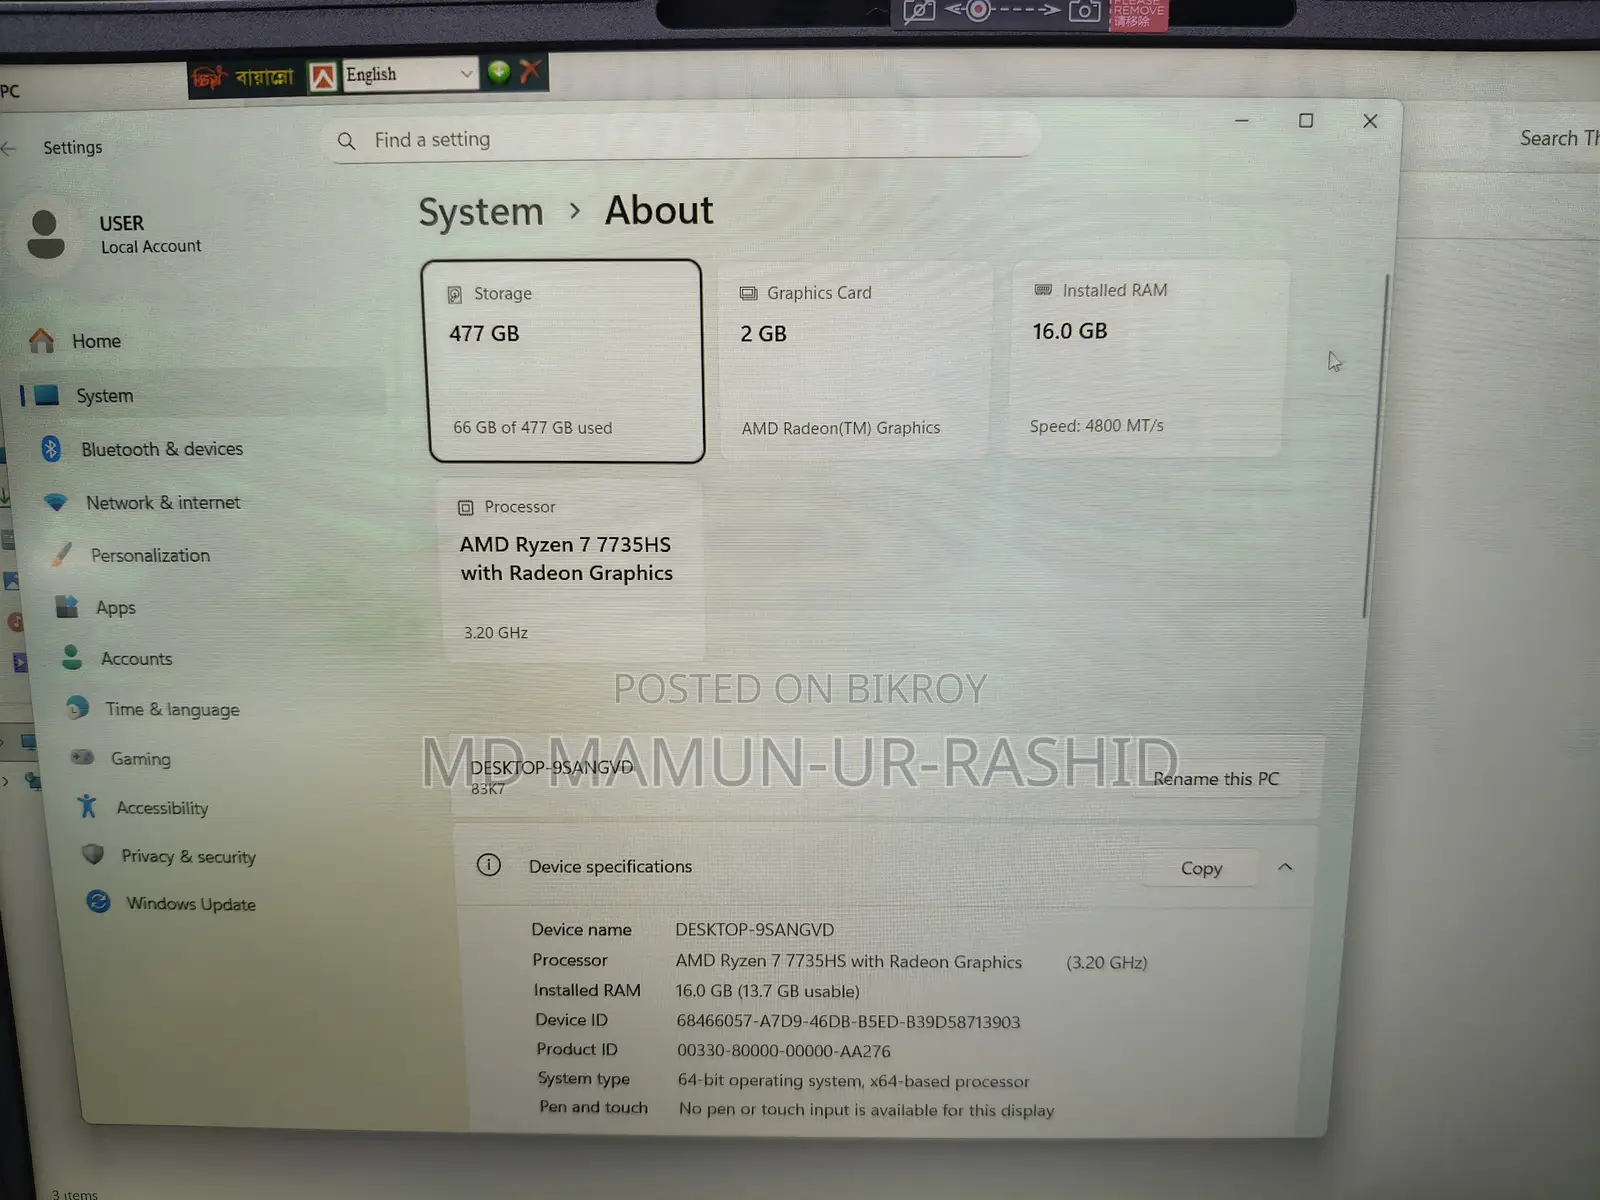Maximize the Settings window

point(1306,120)
